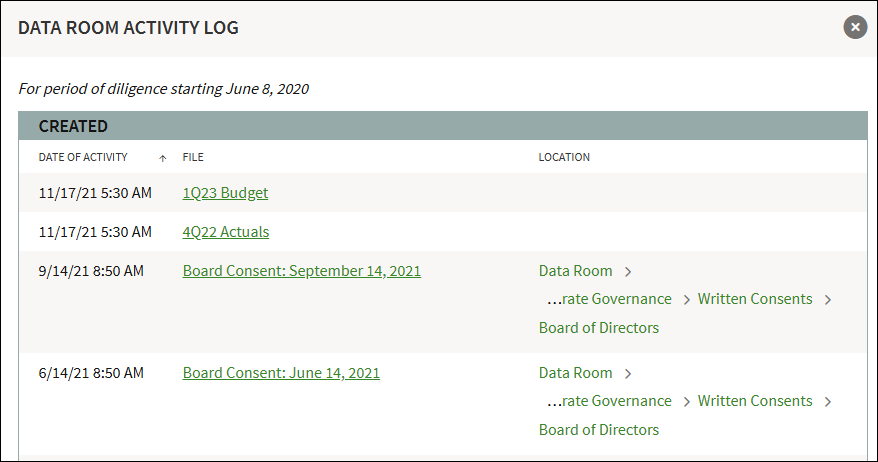878x462 pixels.
Task: Go to Data Room in September consent row
Action: (x=576, y=271)
